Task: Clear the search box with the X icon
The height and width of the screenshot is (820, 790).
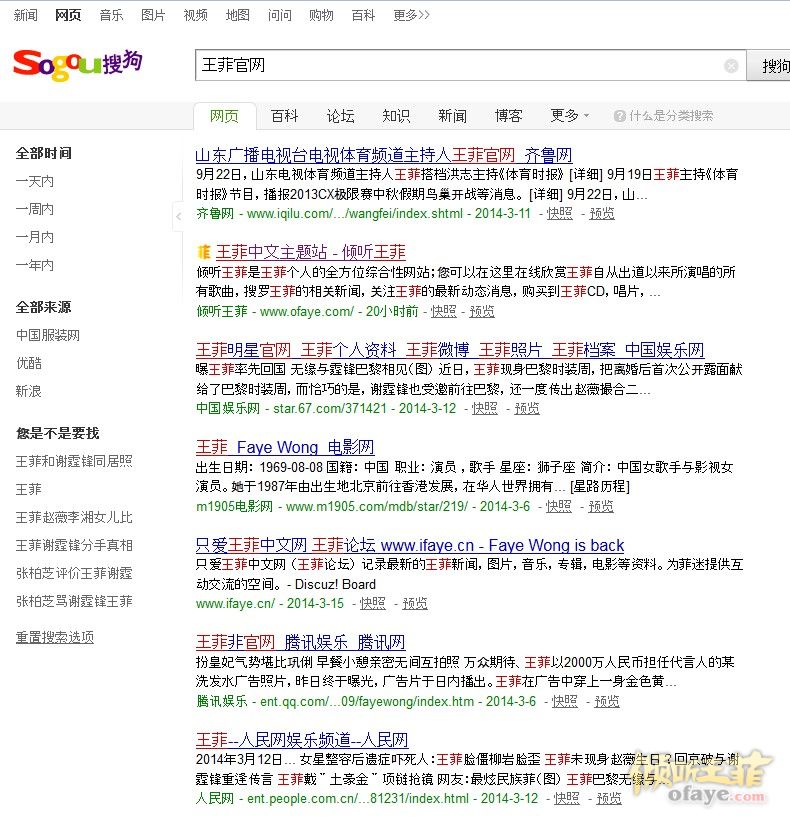Action: 731,66
